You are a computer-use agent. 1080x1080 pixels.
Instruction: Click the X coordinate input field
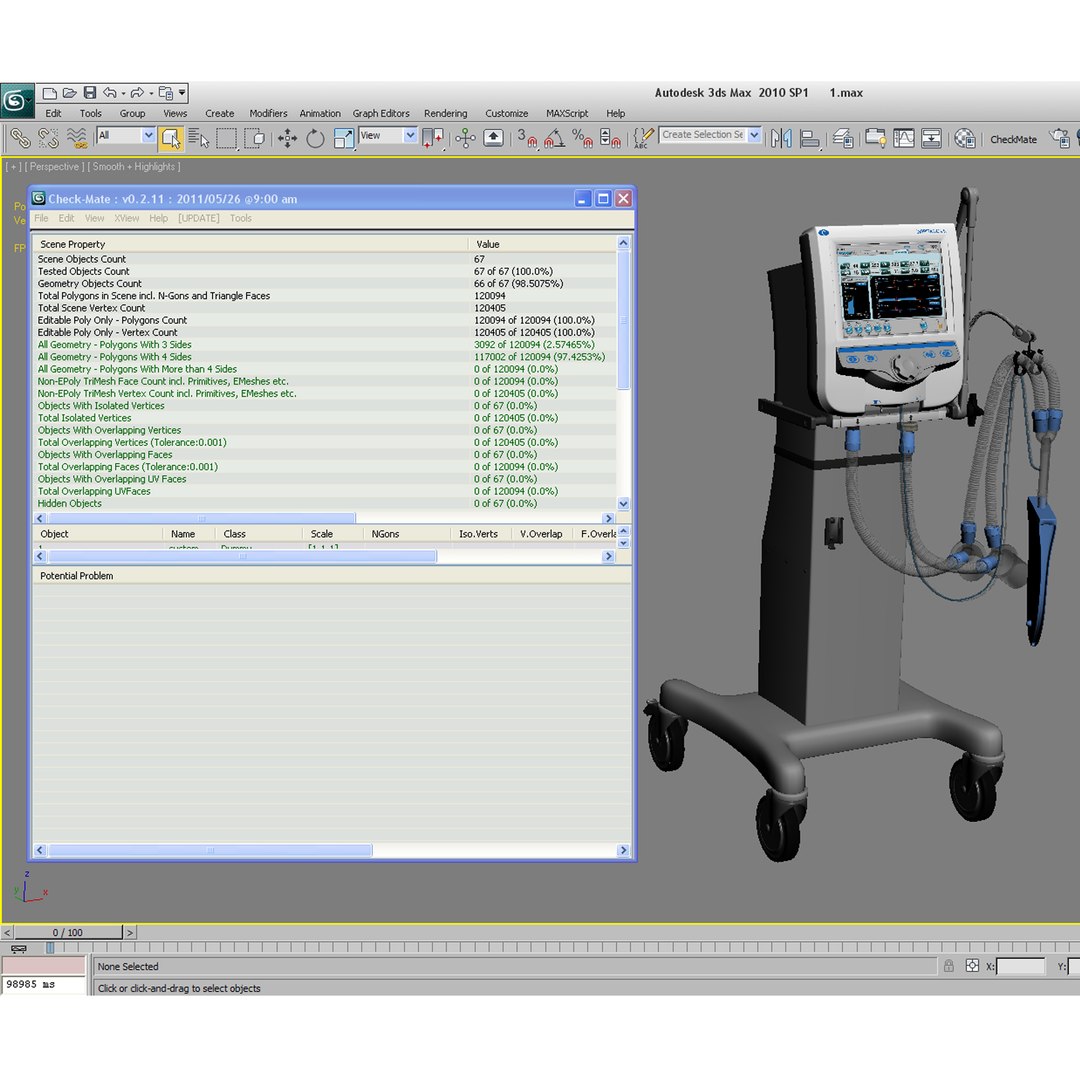point(1020,967)
